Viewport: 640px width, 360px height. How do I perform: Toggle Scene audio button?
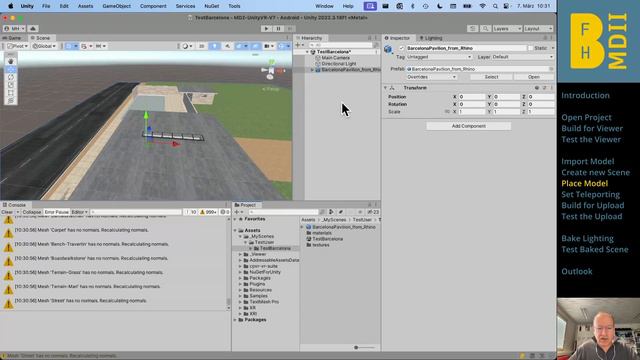[x=227, y=46]
